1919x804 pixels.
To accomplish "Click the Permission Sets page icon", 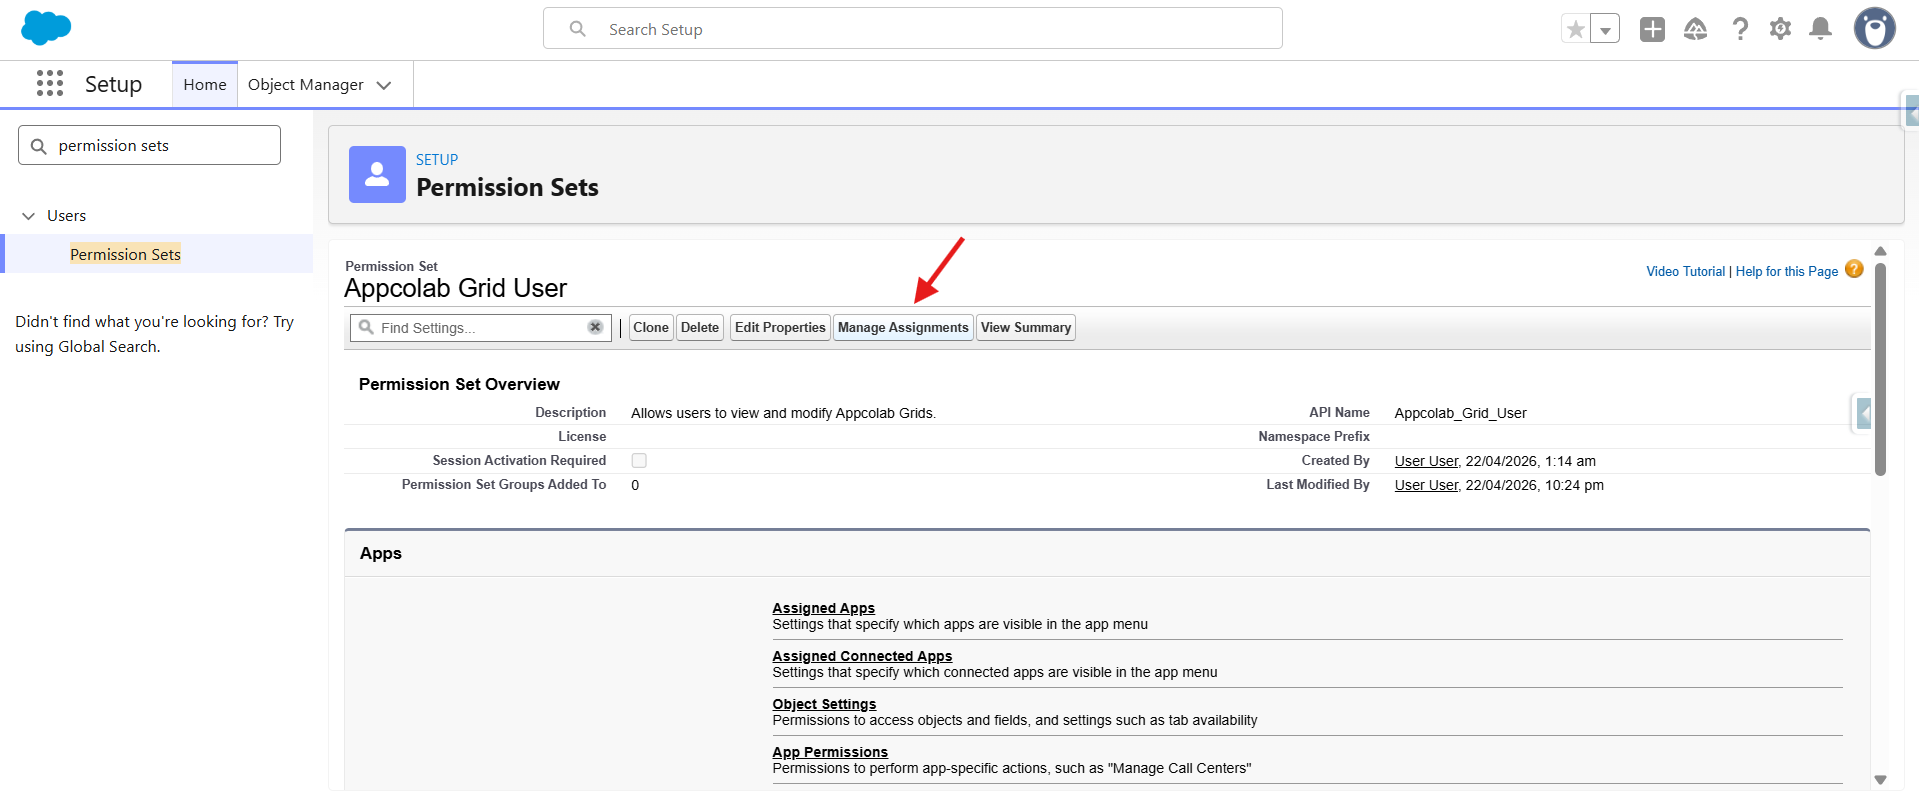I will coord(377,174).
